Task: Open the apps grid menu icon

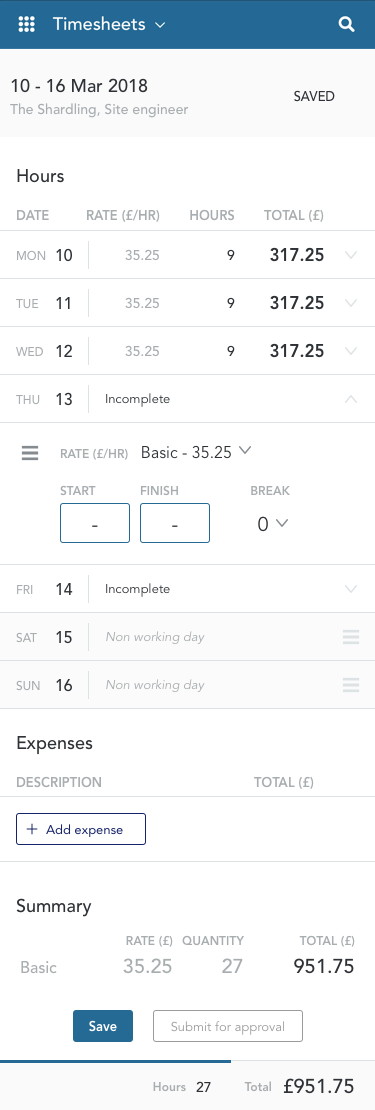Action: coord(26,24)
